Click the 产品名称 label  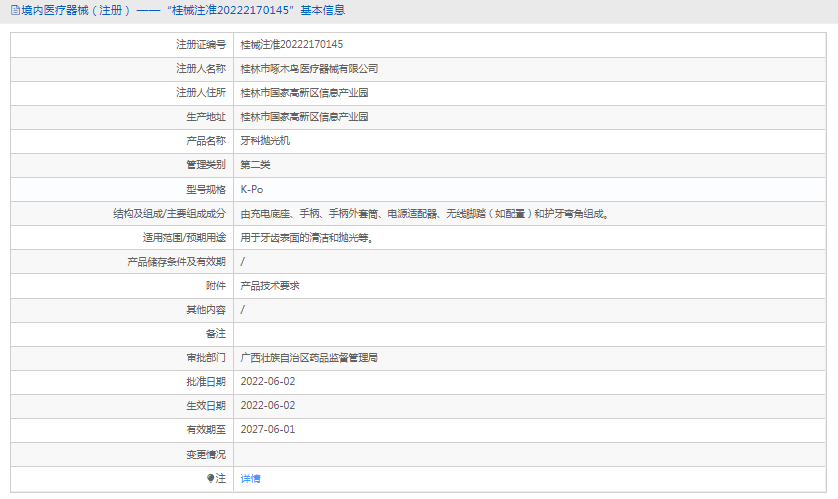click(x=206, y=141)
